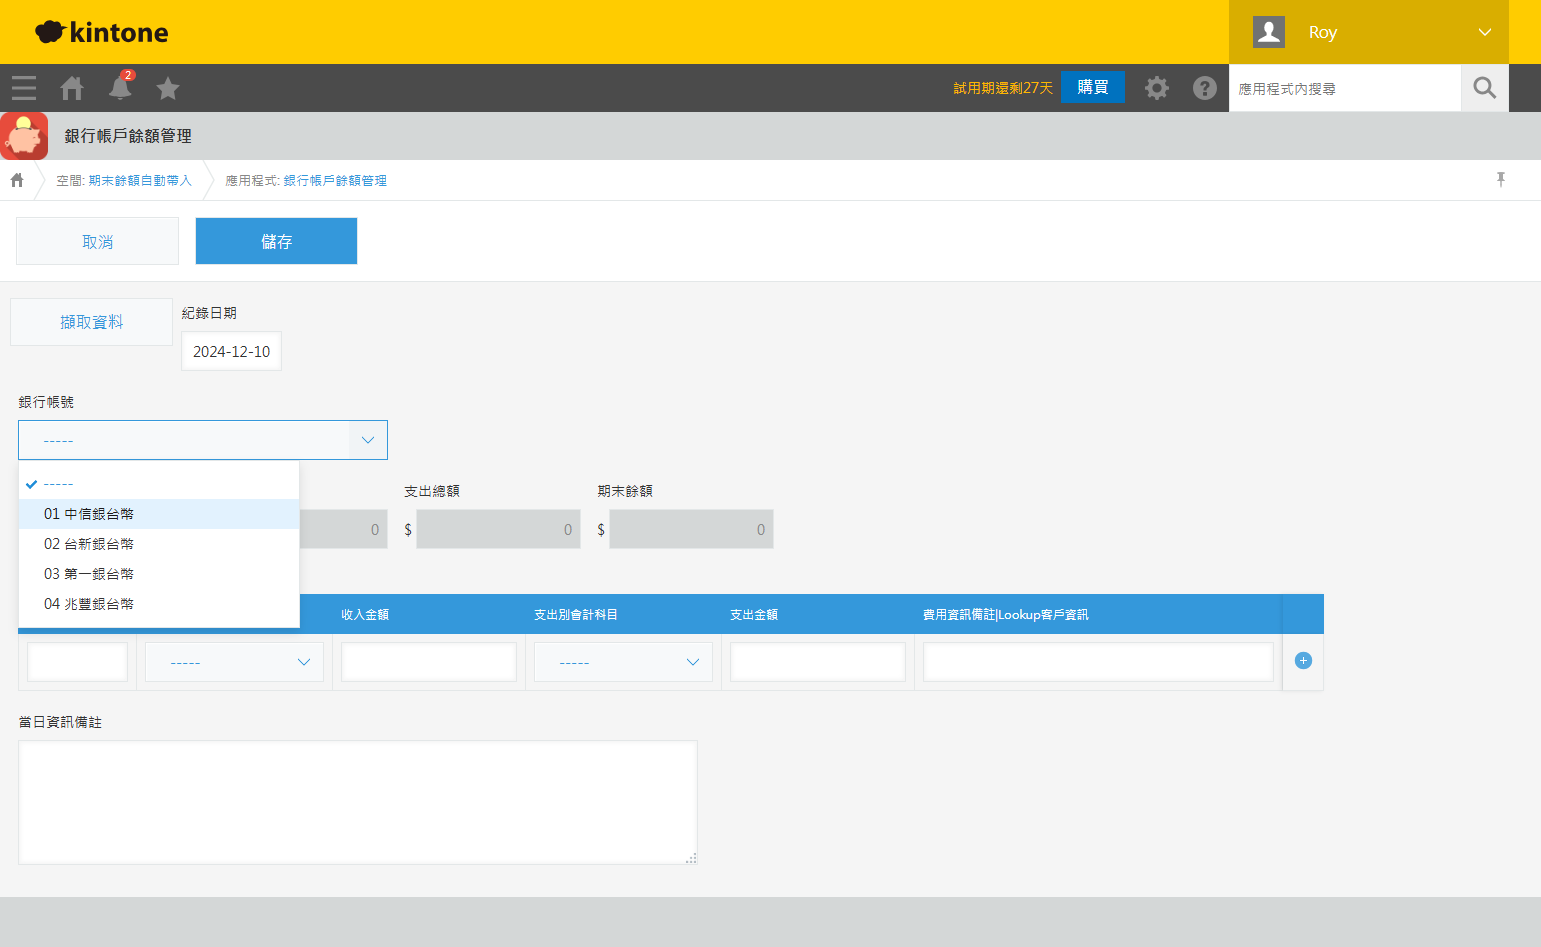Image resolution: width=1541 pixels, height=947 pixels.
Task: Expand the Roy account dropdown arrow
Action: point(1485,32)
